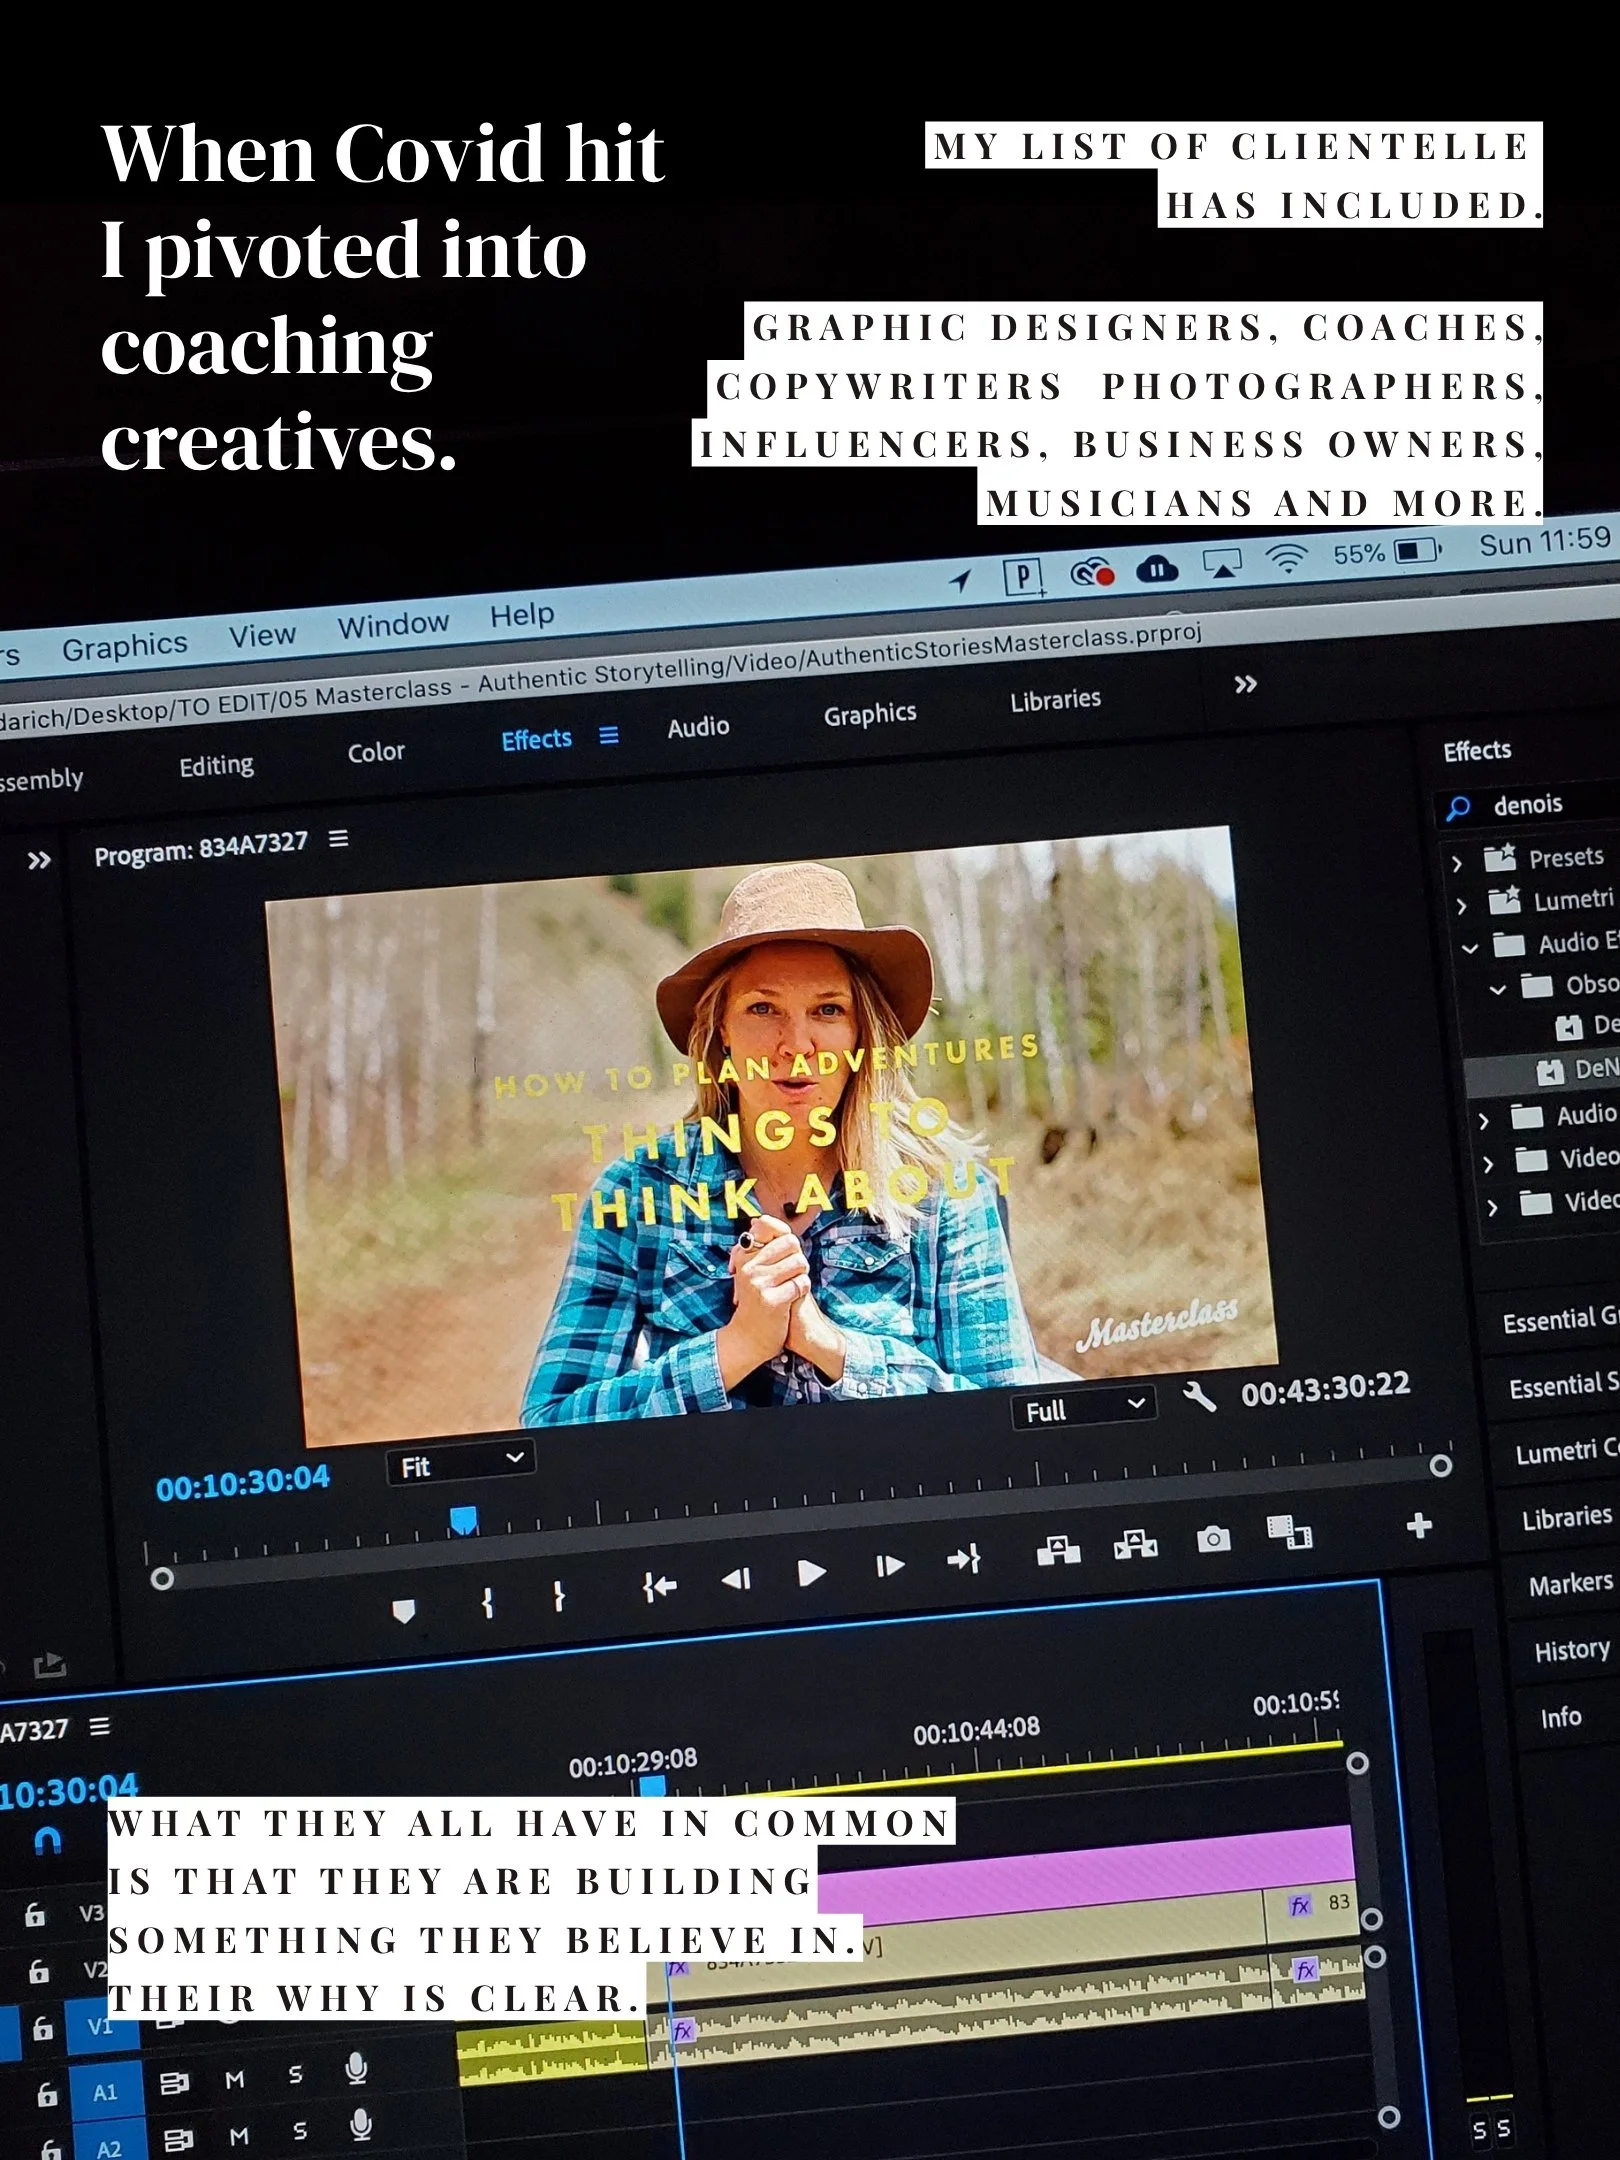Viewport: 1620px width, 2160px height.
Task: Expand the Lumetri presets folder
Action: point(1461,906)
